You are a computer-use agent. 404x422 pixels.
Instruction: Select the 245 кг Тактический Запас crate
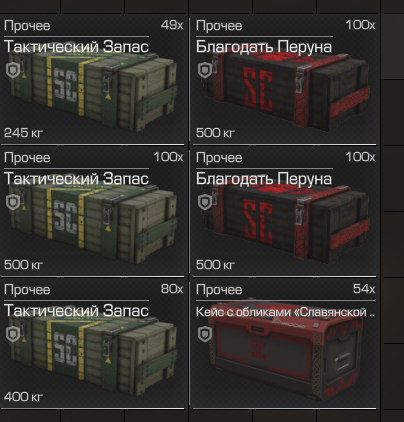[x=93, y=90]
